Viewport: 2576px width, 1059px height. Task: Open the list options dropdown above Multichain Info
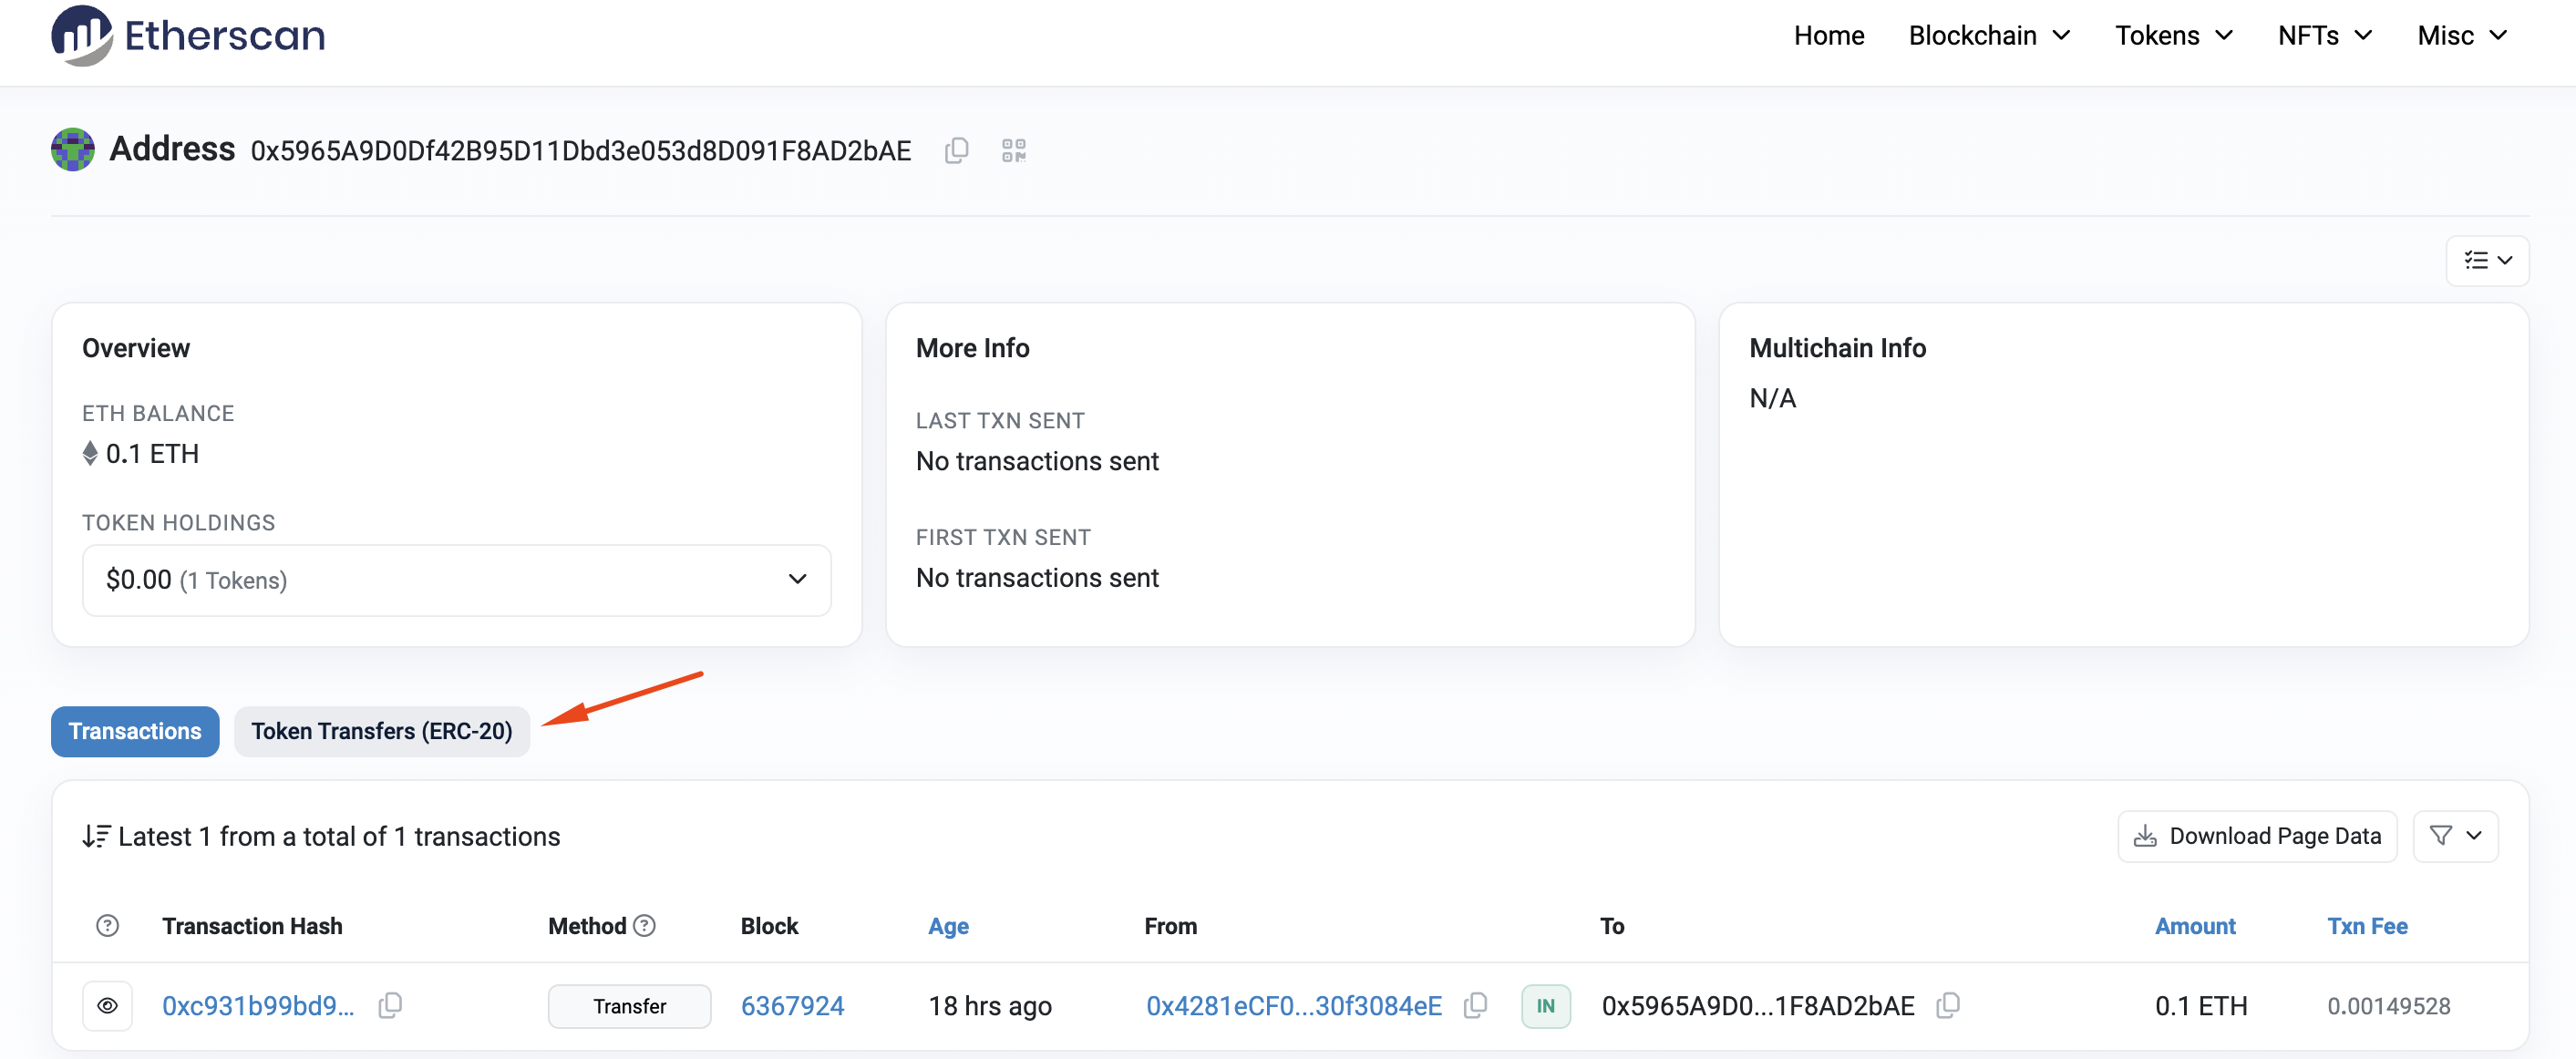tap(2486, 261)
